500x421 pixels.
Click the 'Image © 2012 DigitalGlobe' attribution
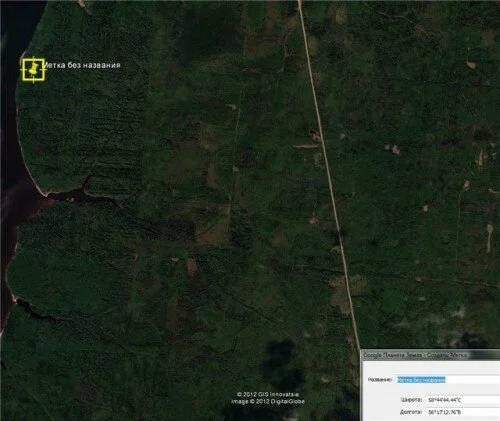pos(268,401)
